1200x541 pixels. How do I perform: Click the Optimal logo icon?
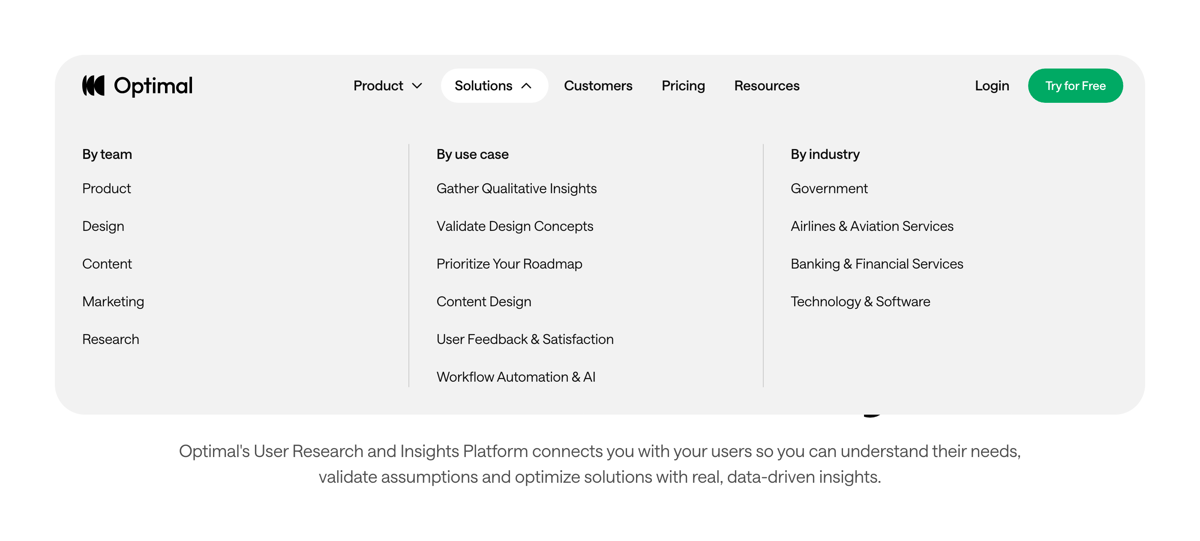[x=94, y=86]
